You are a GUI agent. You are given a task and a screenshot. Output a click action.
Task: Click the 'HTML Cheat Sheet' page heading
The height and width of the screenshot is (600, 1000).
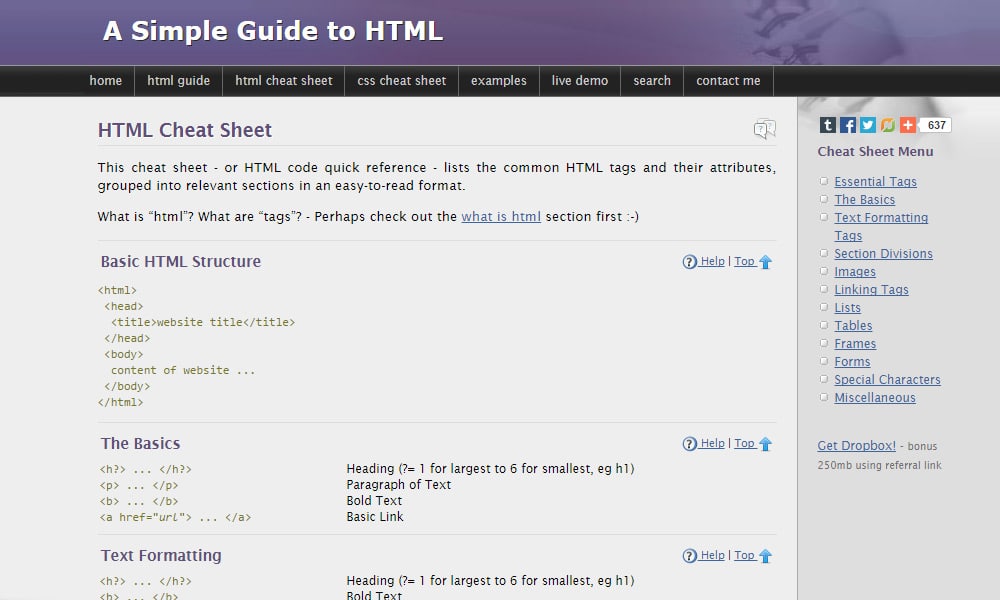[185, 130]
